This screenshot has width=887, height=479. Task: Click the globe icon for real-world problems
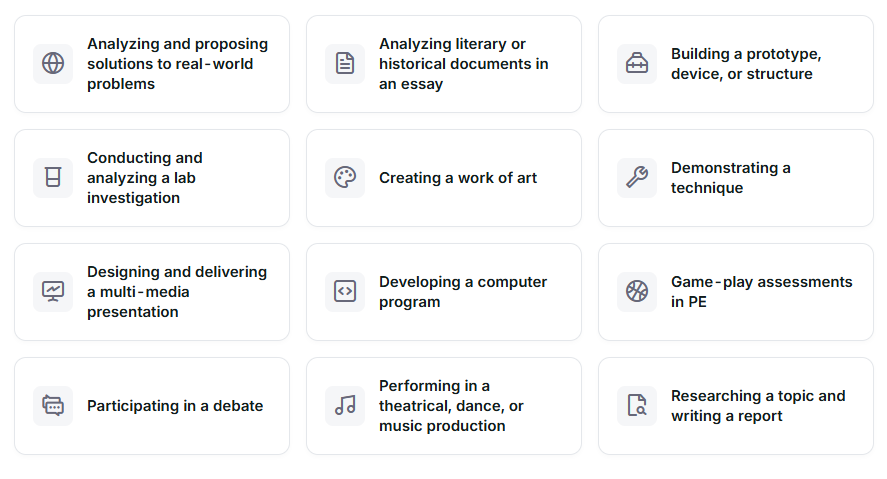53,63
